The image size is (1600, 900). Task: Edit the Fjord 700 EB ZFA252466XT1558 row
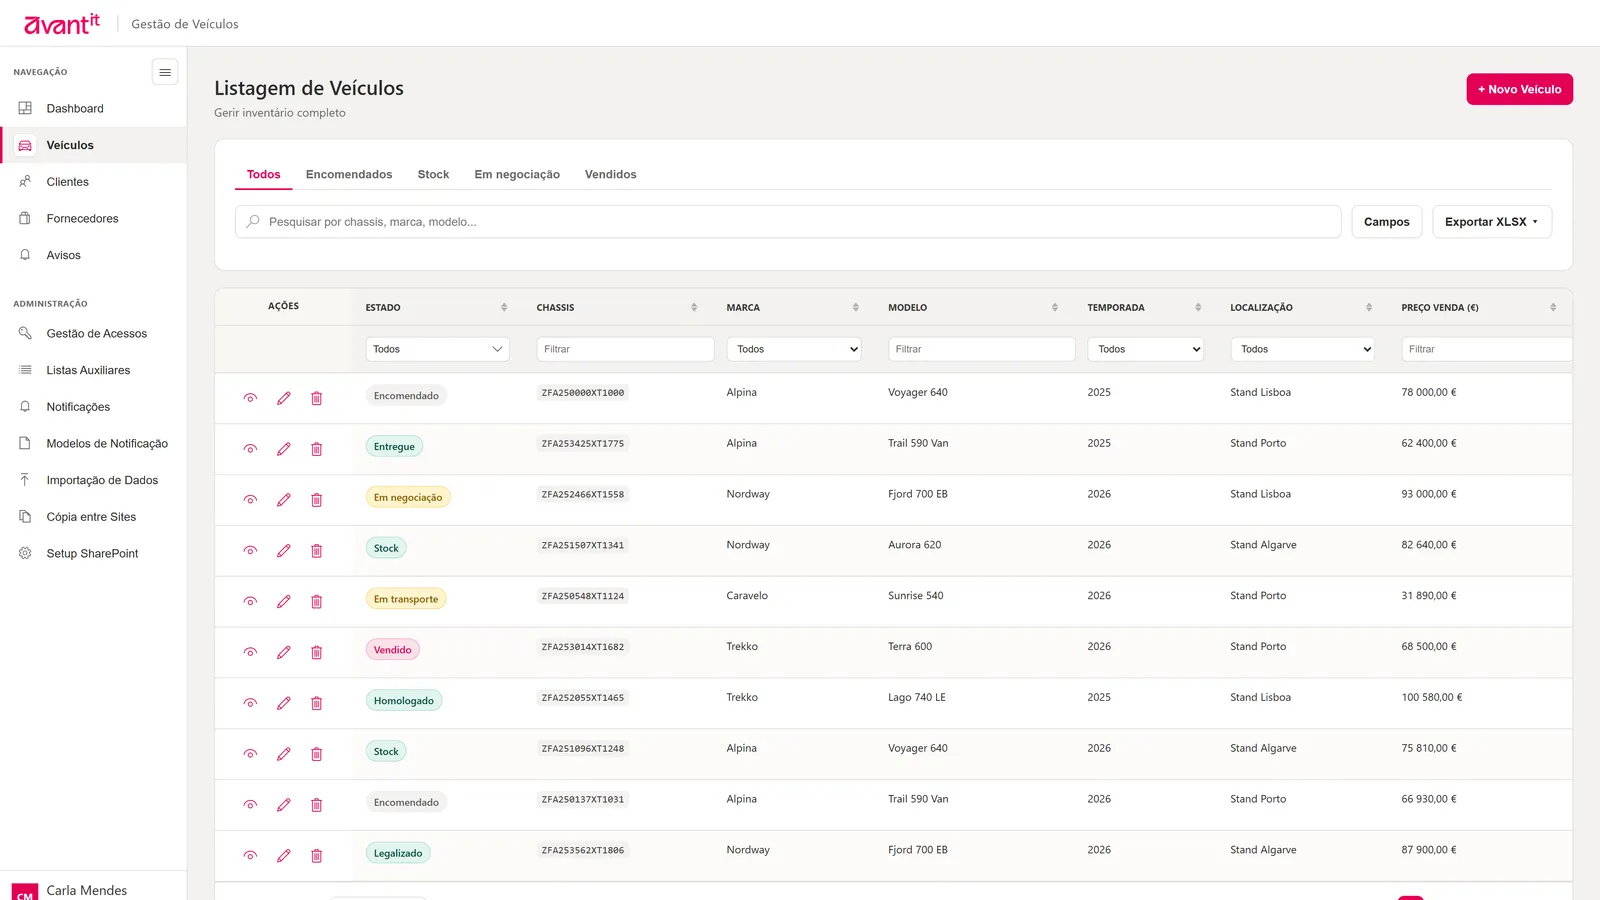(284, 500)
